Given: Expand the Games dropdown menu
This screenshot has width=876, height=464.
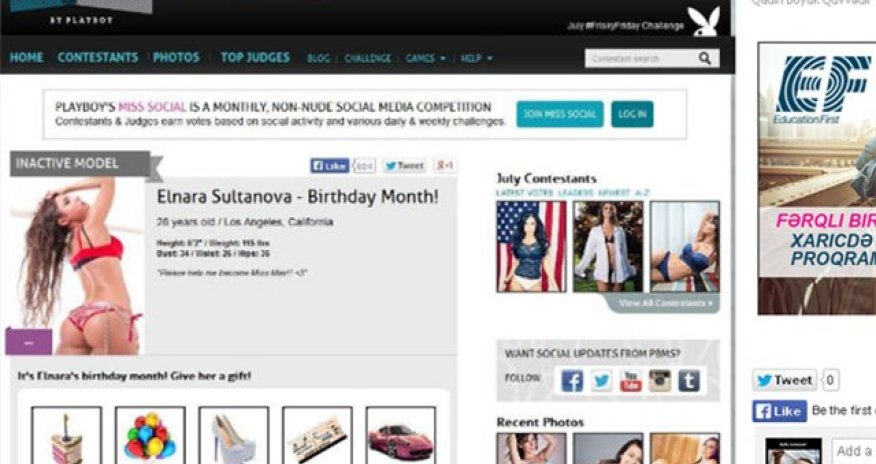Looking at the screenshot, I should [x=426, y=58].
